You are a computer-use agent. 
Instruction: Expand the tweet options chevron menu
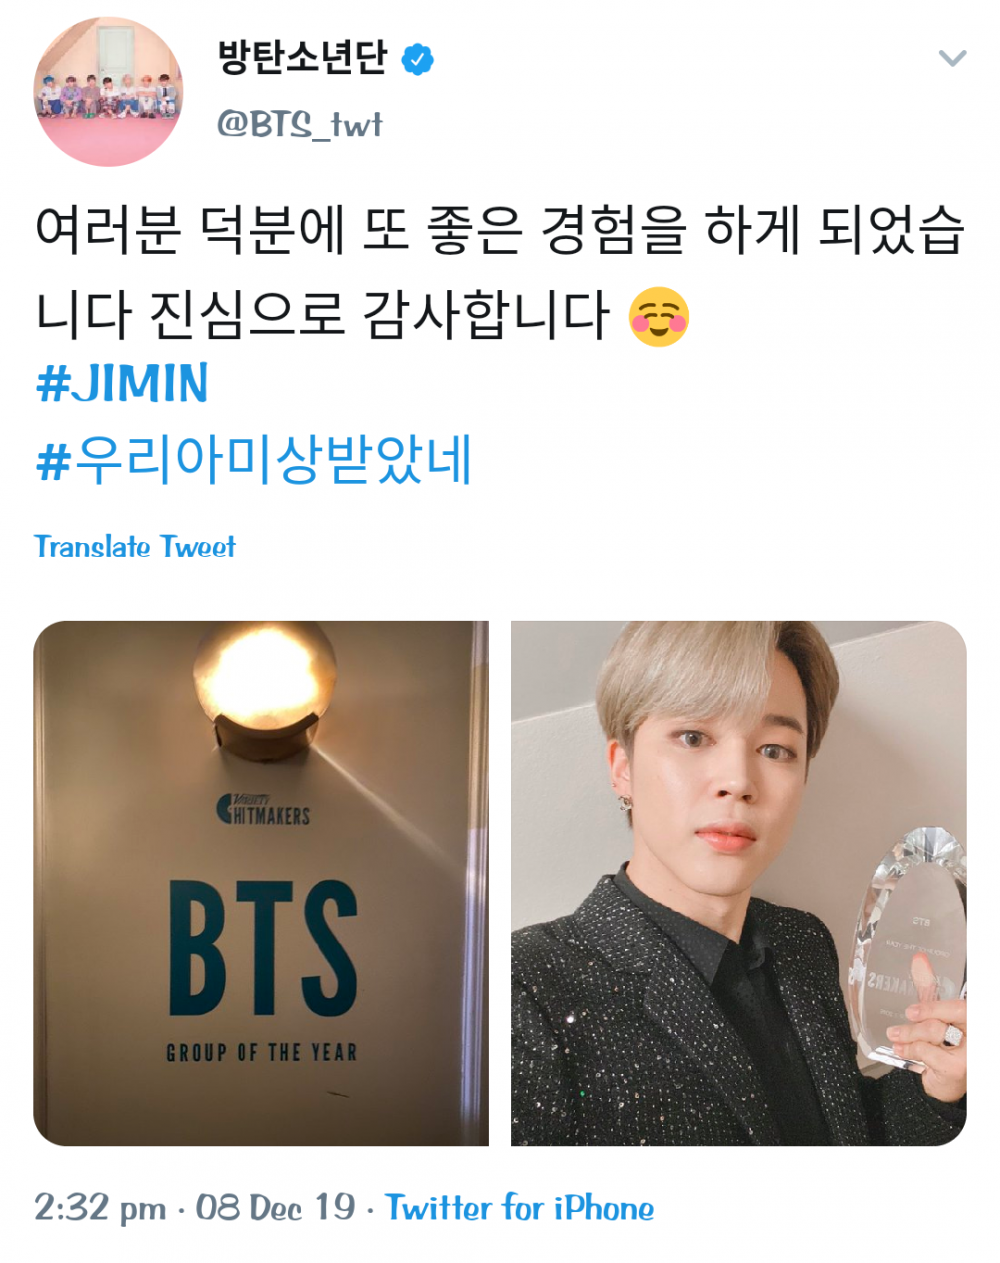coord(952,58)
